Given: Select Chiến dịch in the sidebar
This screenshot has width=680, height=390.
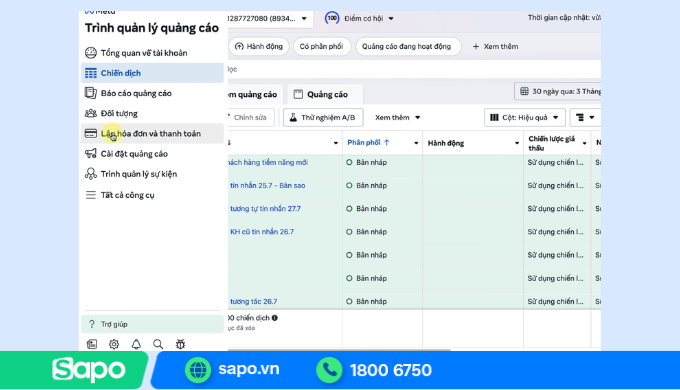Looking at the screenshot, I should 152,73.
